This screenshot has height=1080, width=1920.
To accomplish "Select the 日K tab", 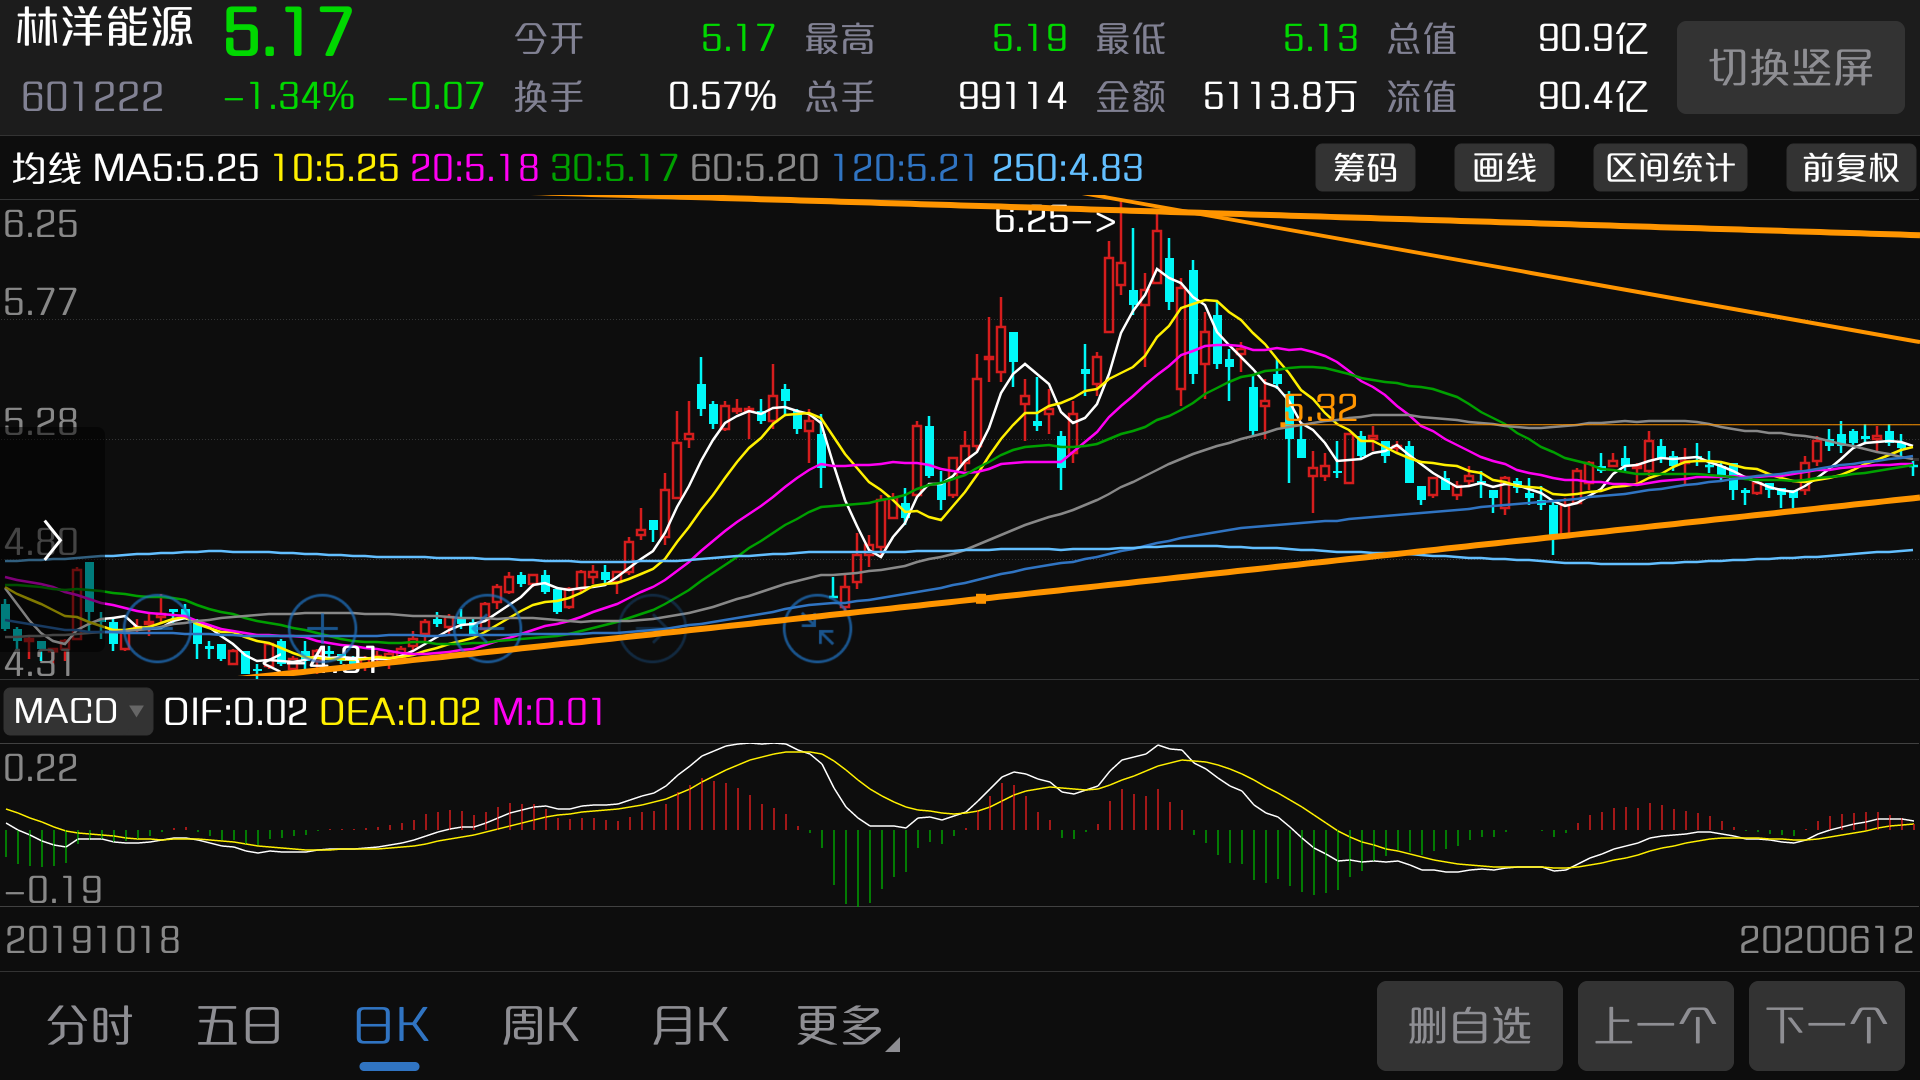I will [391, 1026].
